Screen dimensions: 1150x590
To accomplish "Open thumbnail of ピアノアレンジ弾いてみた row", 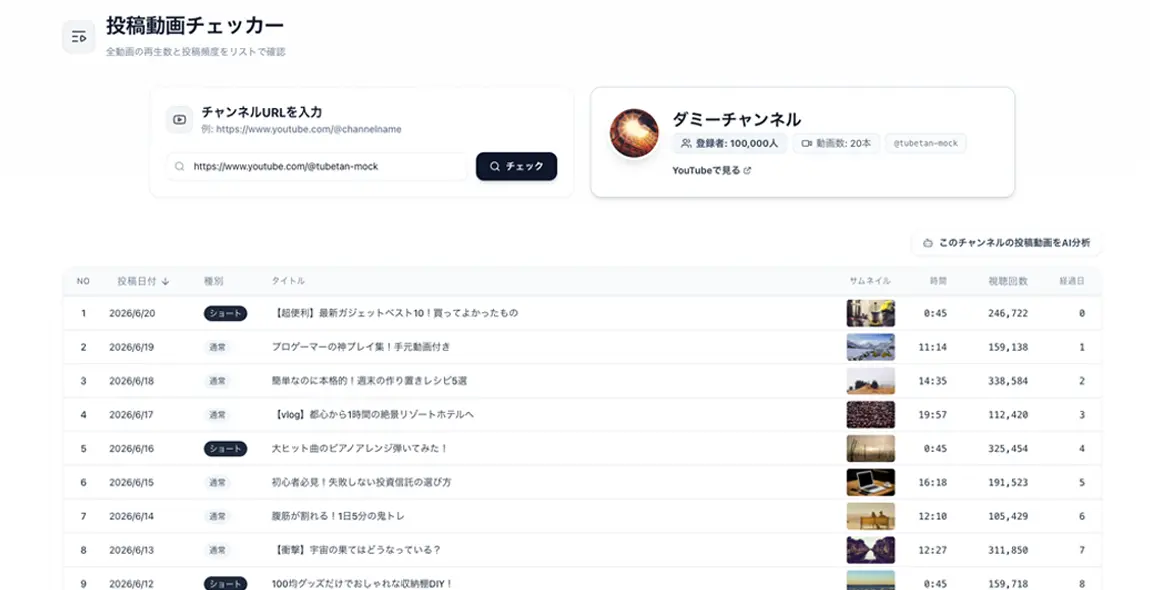I will tap(871, 448).
